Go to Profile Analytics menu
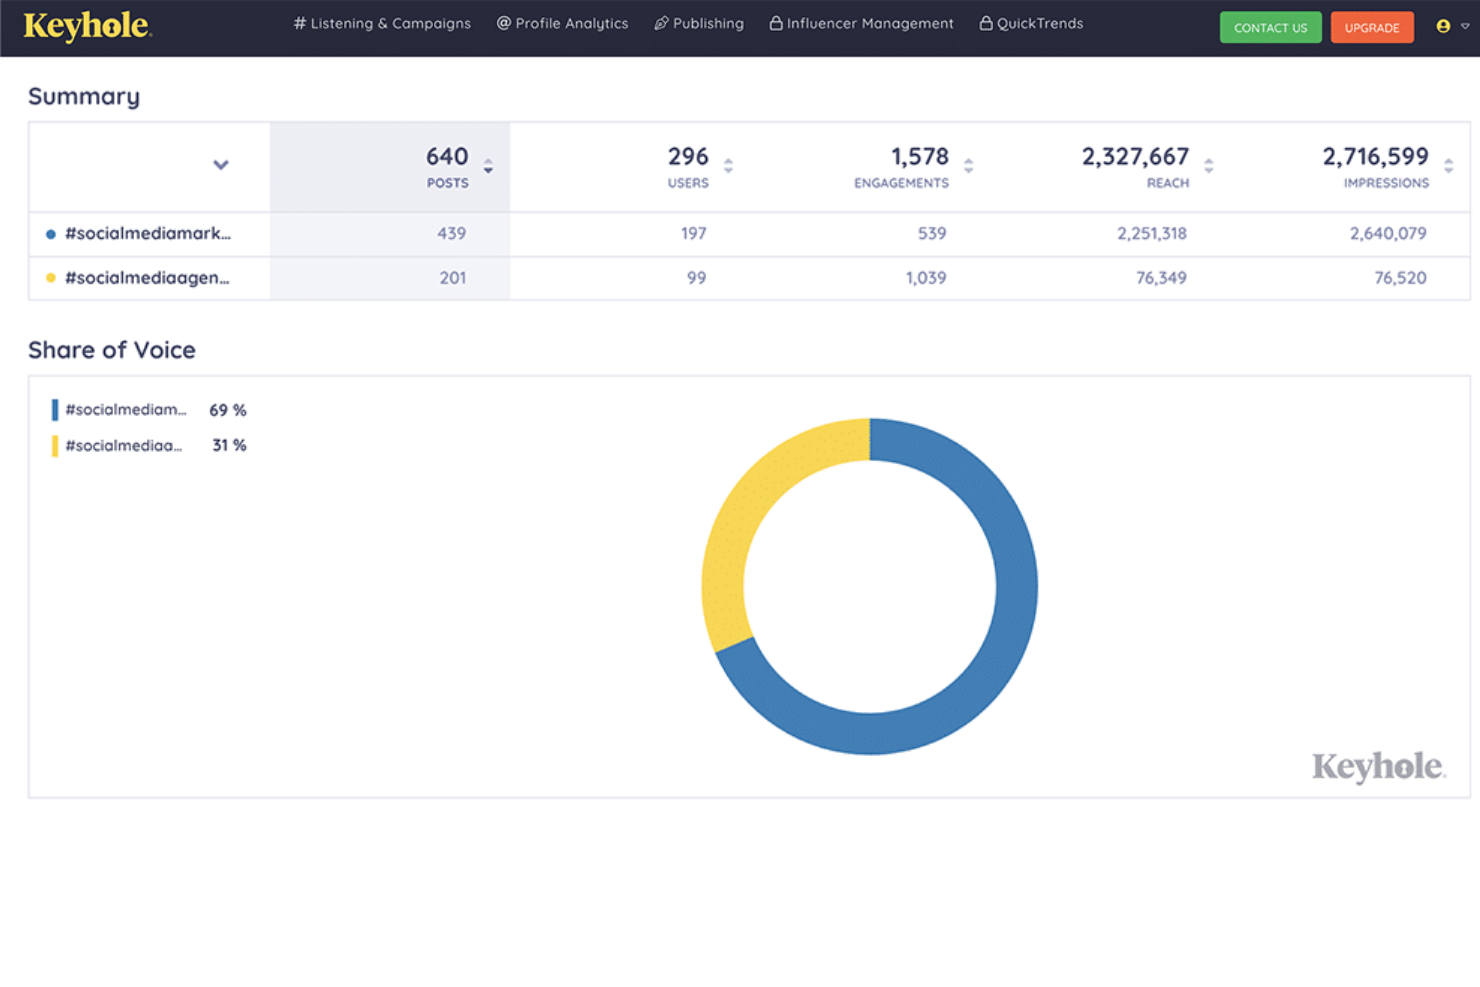Viewport: 1480px width, 987px height. coord(563,24)
